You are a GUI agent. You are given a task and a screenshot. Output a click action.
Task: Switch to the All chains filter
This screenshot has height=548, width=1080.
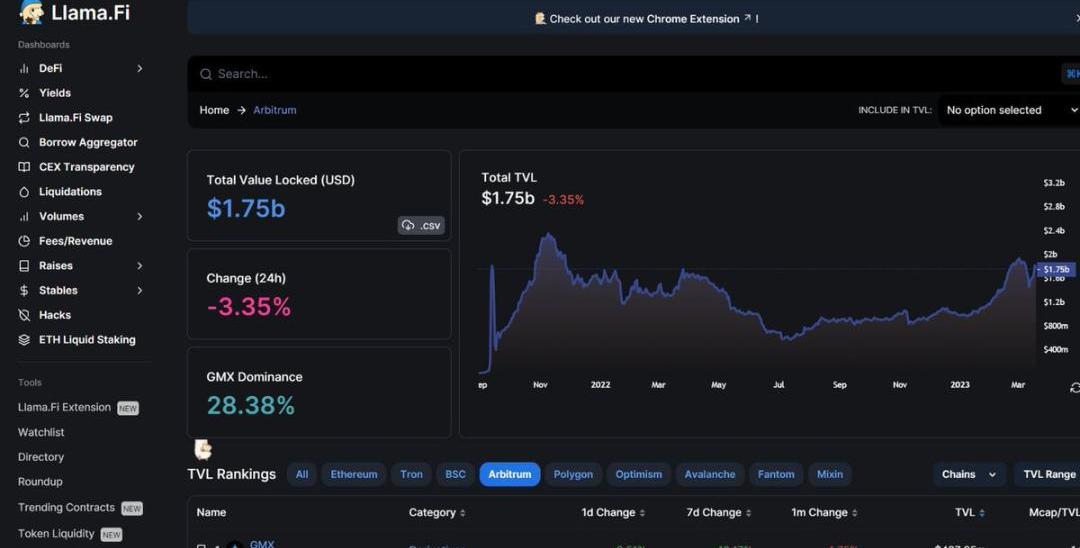[x=302, y=474]
